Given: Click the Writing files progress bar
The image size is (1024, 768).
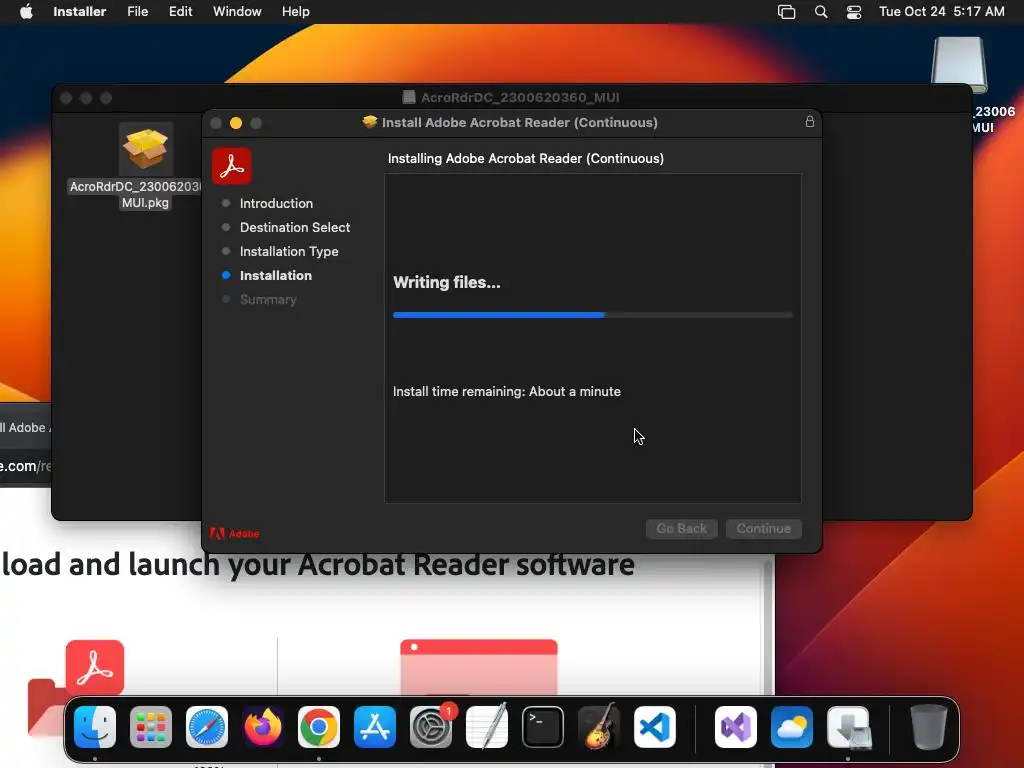Looking at the screenshot, I should coord(592,315).
